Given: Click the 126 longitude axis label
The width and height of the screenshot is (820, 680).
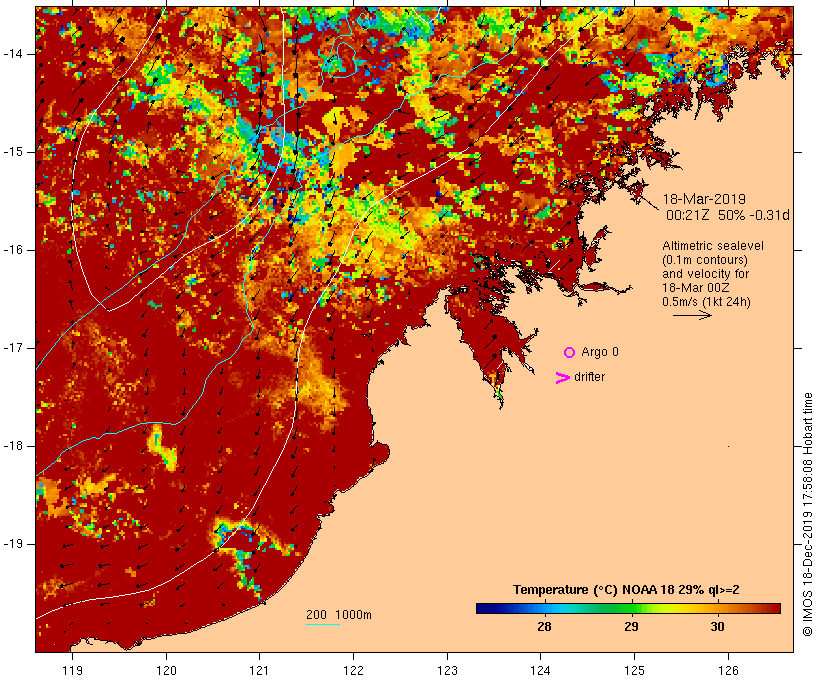Looking at the screenshot, I should coord(728,671).
